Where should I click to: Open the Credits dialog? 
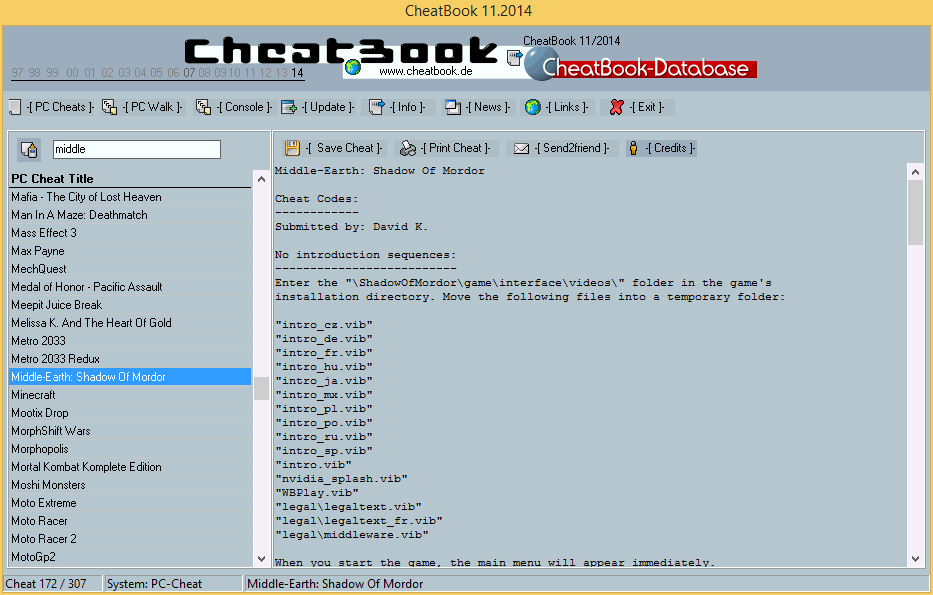pyautogui.click(x=661, y=148)
